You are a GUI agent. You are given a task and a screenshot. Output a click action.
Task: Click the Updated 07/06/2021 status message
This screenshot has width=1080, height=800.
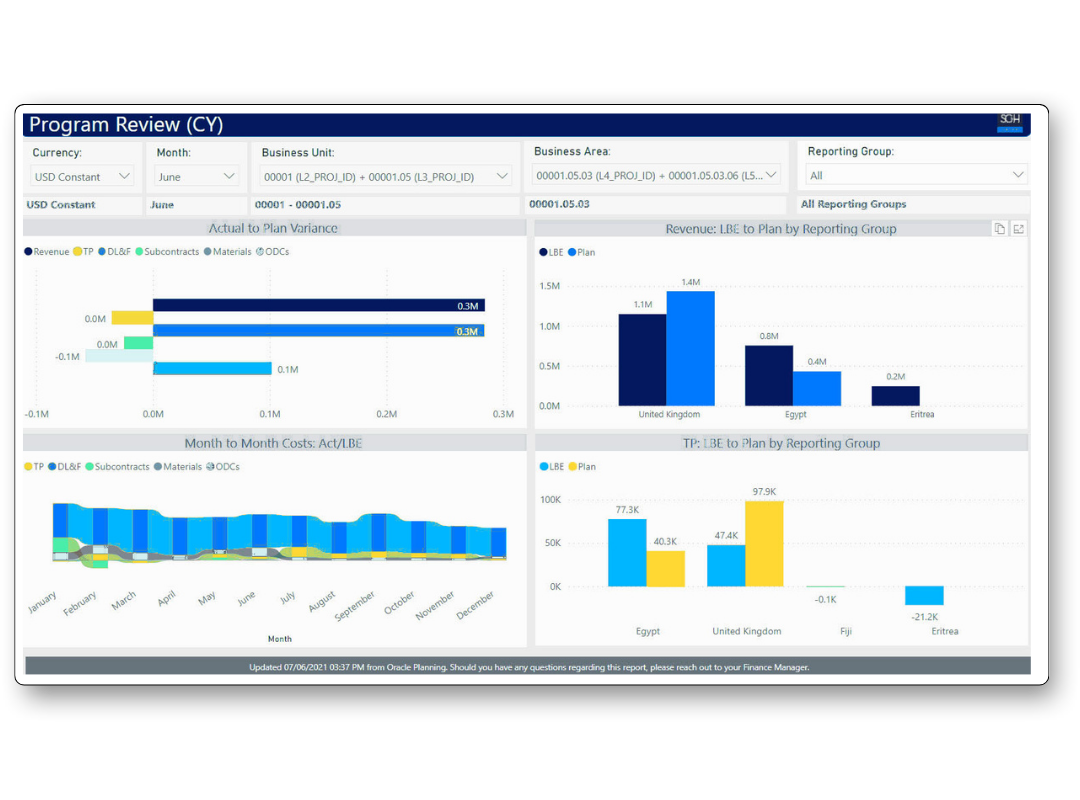pos(529,666)
